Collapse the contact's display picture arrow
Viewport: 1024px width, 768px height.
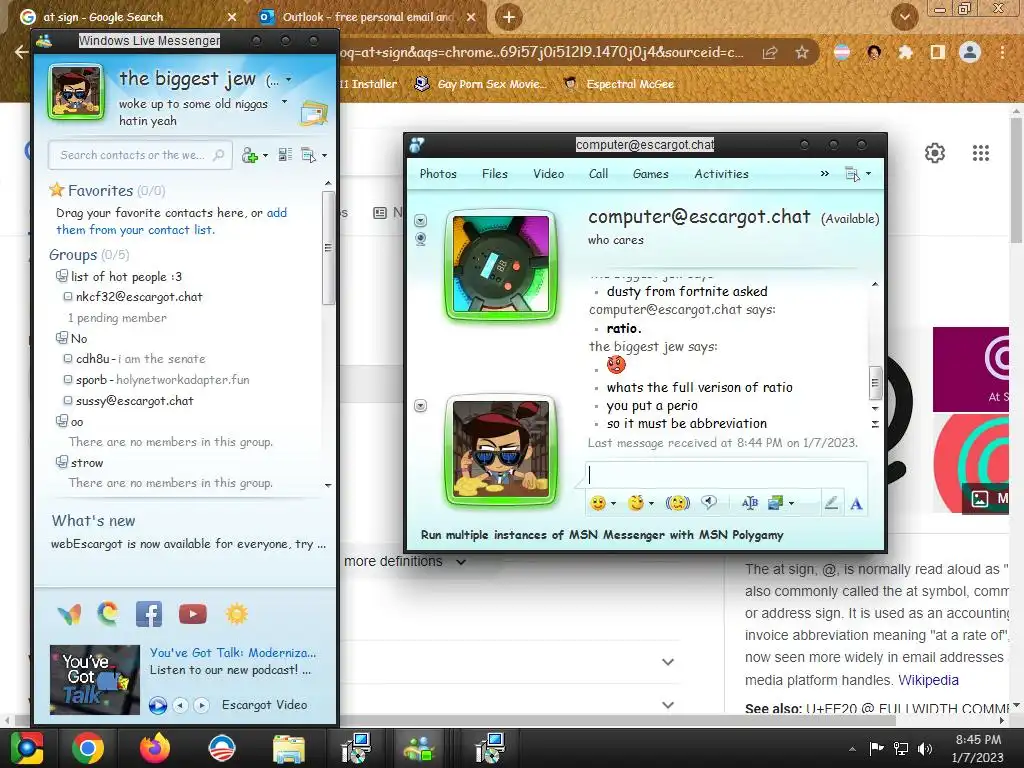421,220
